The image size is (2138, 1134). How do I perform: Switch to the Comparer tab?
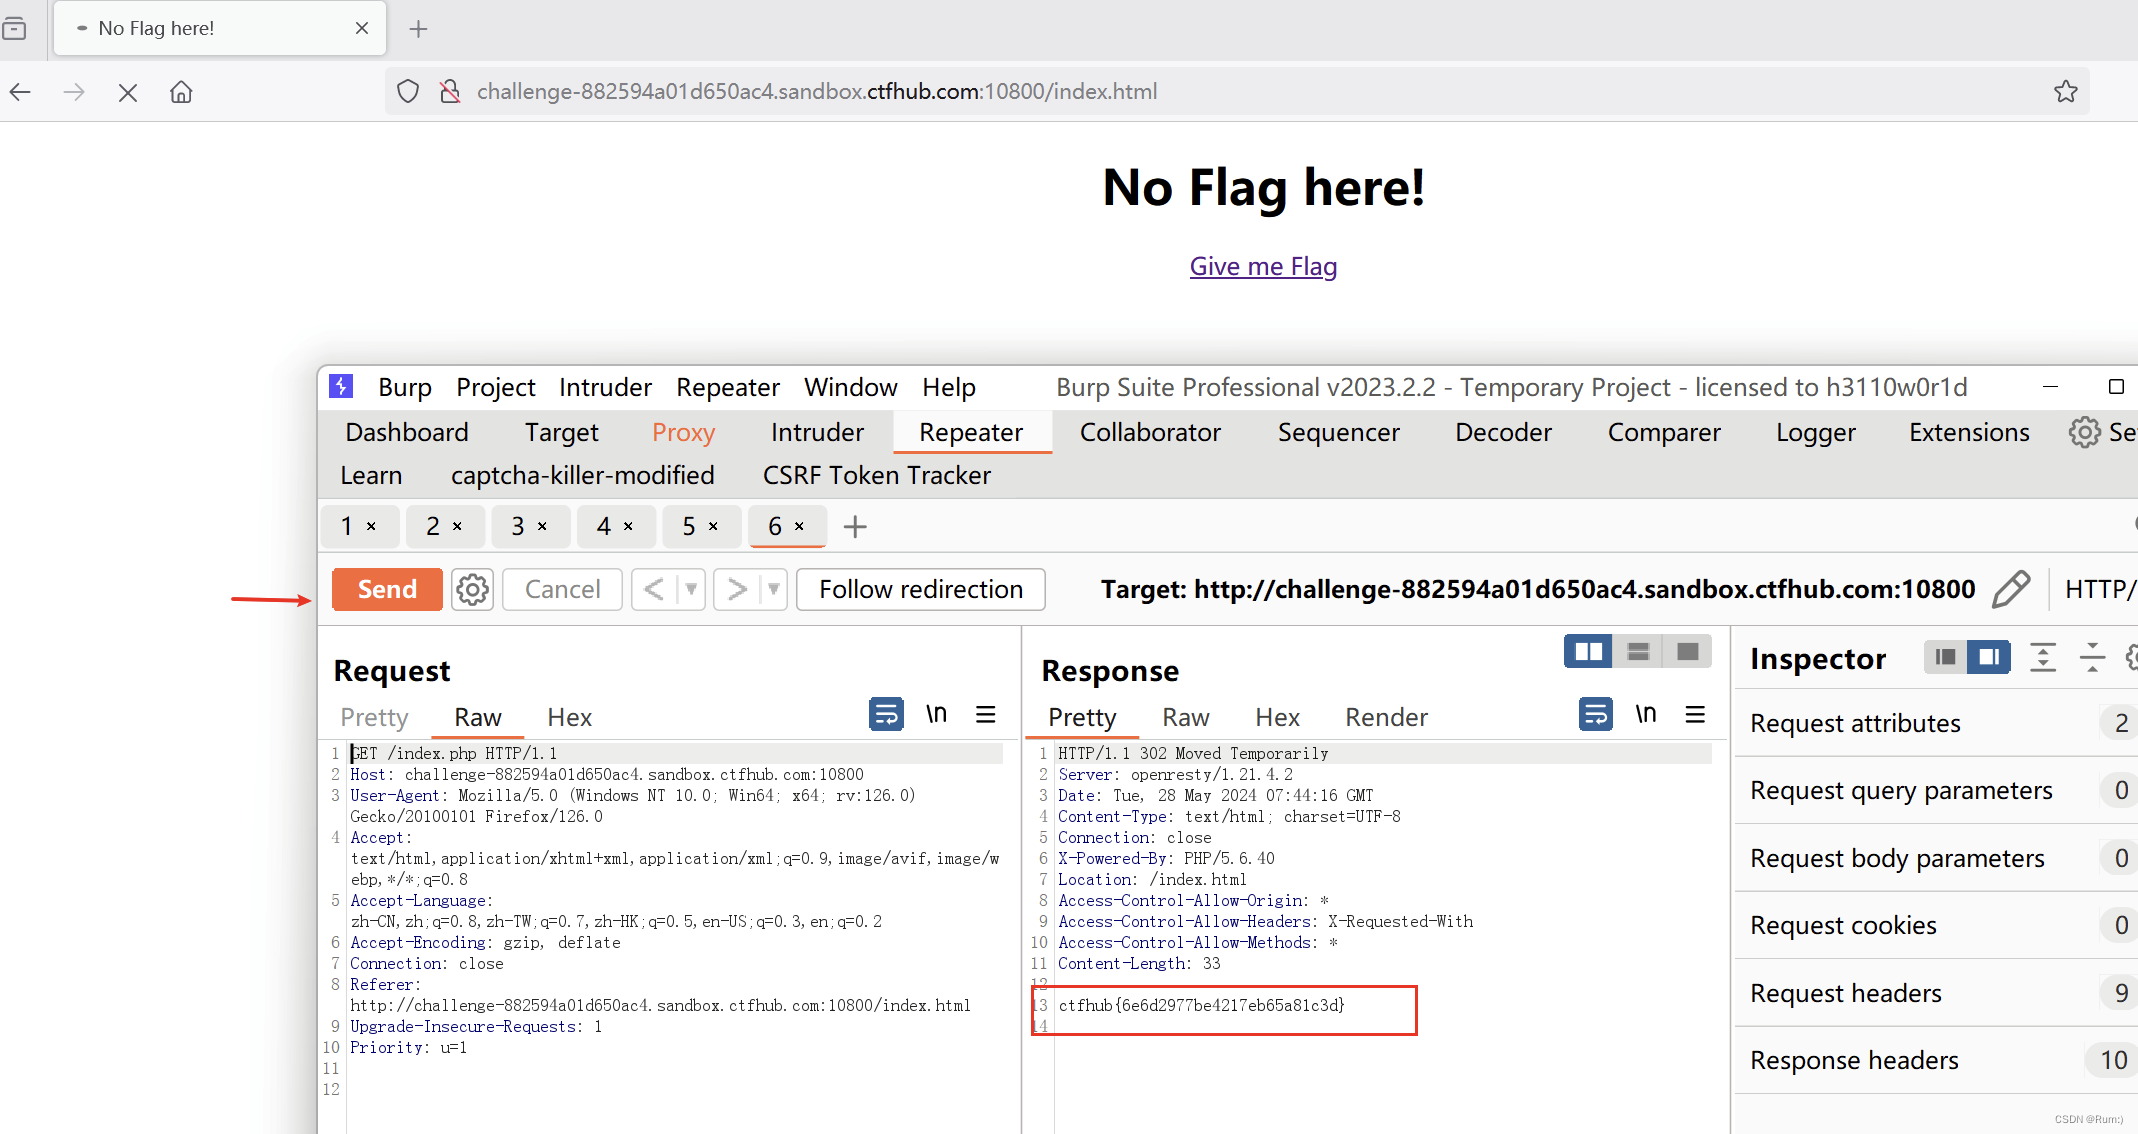point(1664,432)
